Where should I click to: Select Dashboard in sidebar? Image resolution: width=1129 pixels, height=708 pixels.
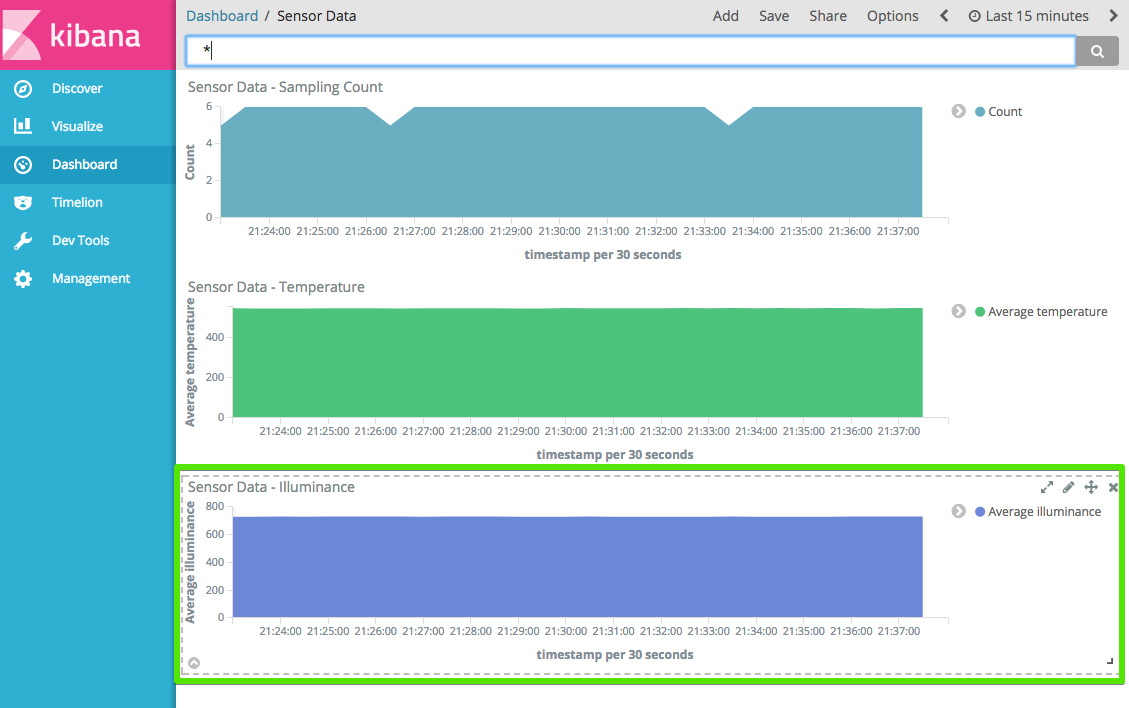click(x=88, y=165)
